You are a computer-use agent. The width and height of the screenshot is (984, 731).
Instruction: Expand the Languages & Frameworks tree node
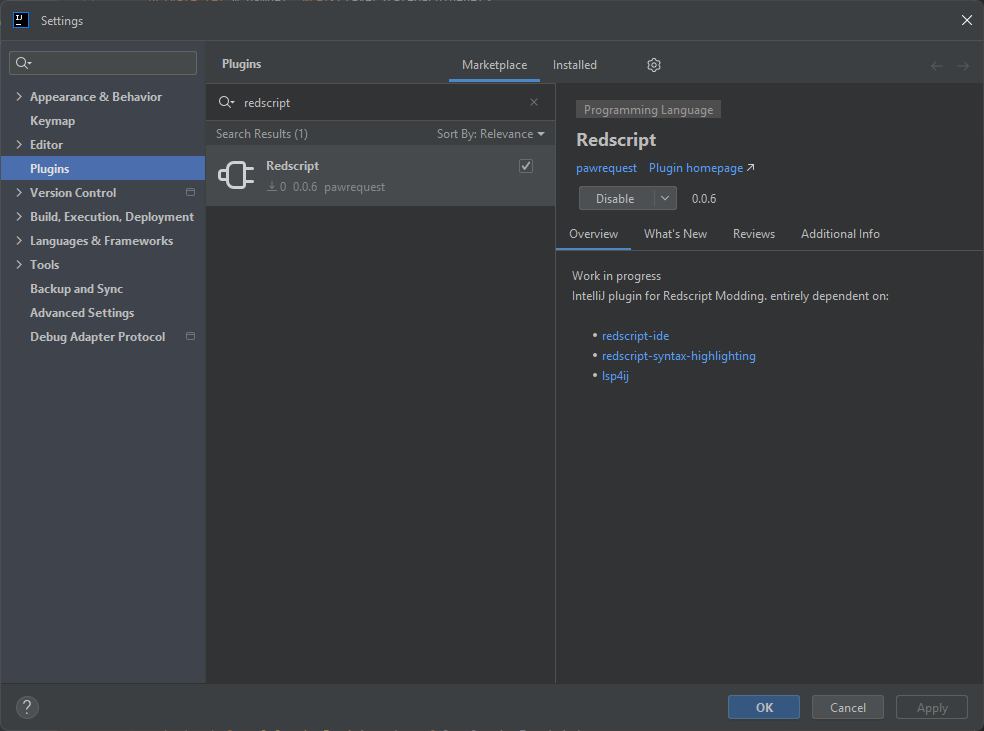click(x=19, y=241)
